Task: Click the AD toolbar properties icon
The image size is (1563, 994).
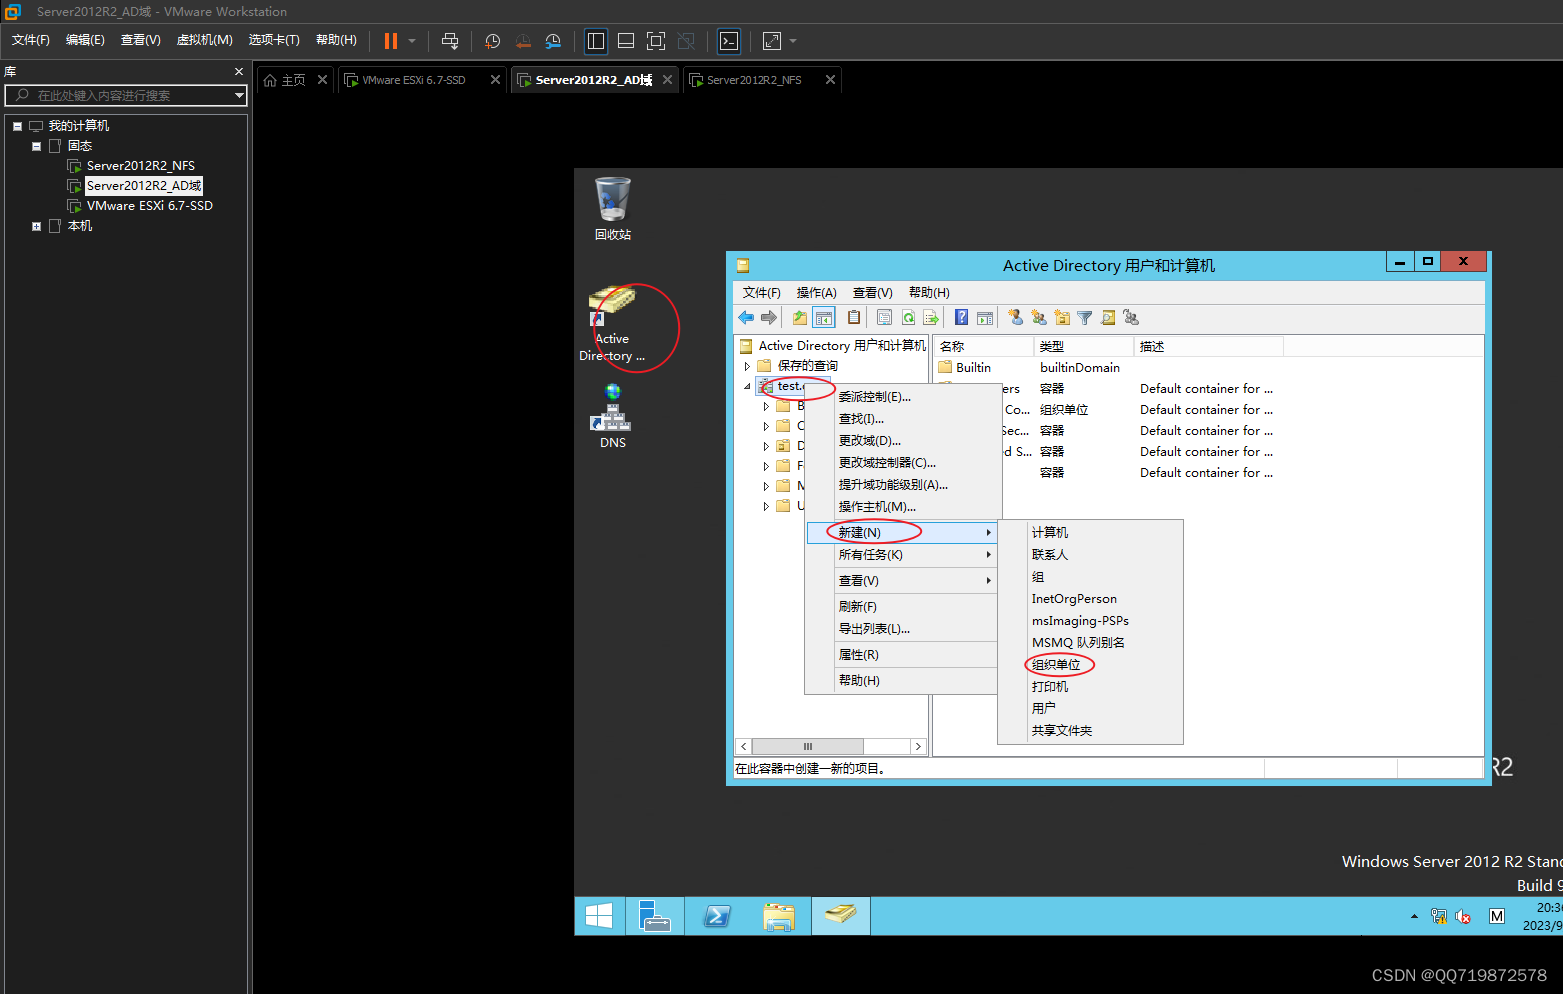Action: pos(885,318)
